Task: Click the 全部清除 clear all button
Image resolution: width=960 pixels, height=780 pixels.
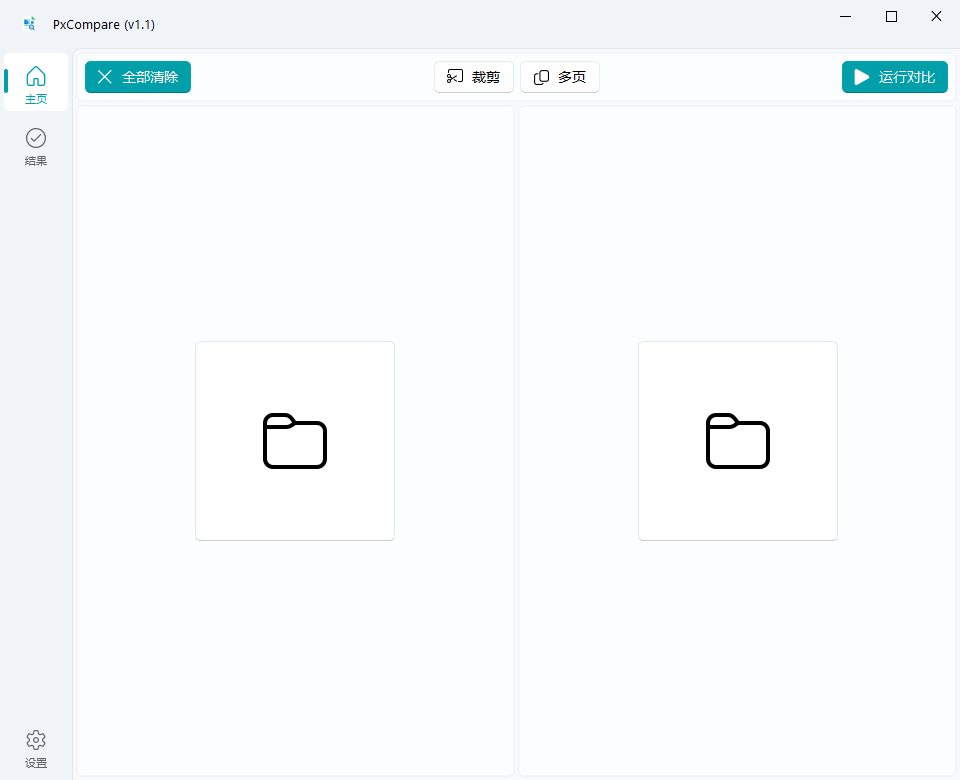Action: click(x=138, y=77)
